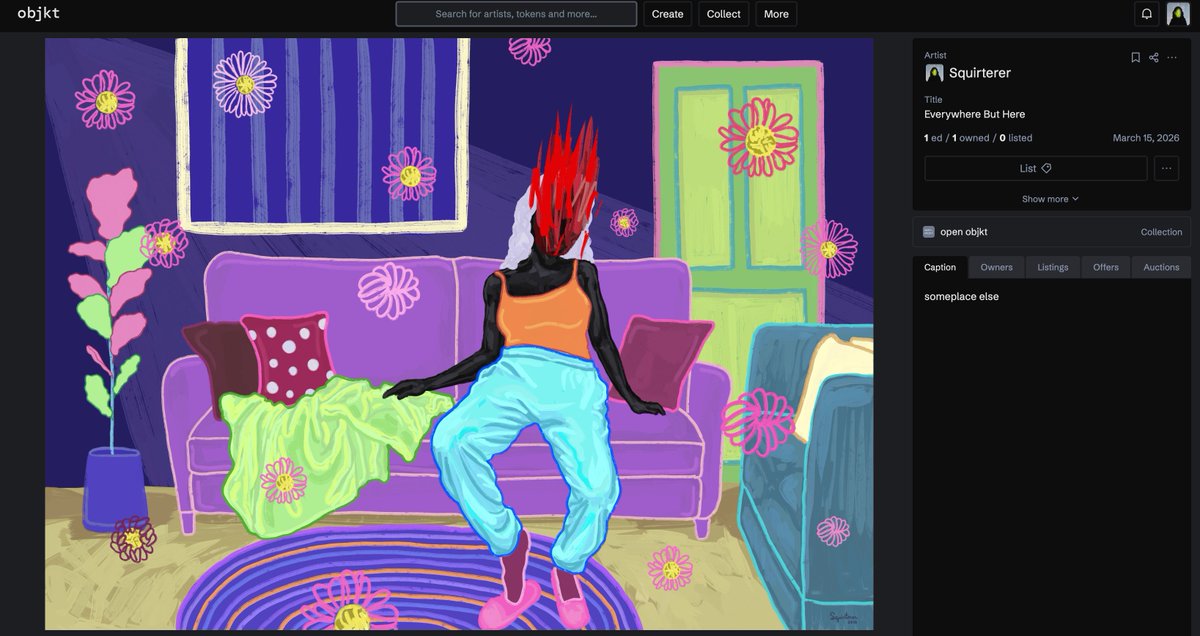Click the date 'March 15, 2026'

tap(1146, 138)
